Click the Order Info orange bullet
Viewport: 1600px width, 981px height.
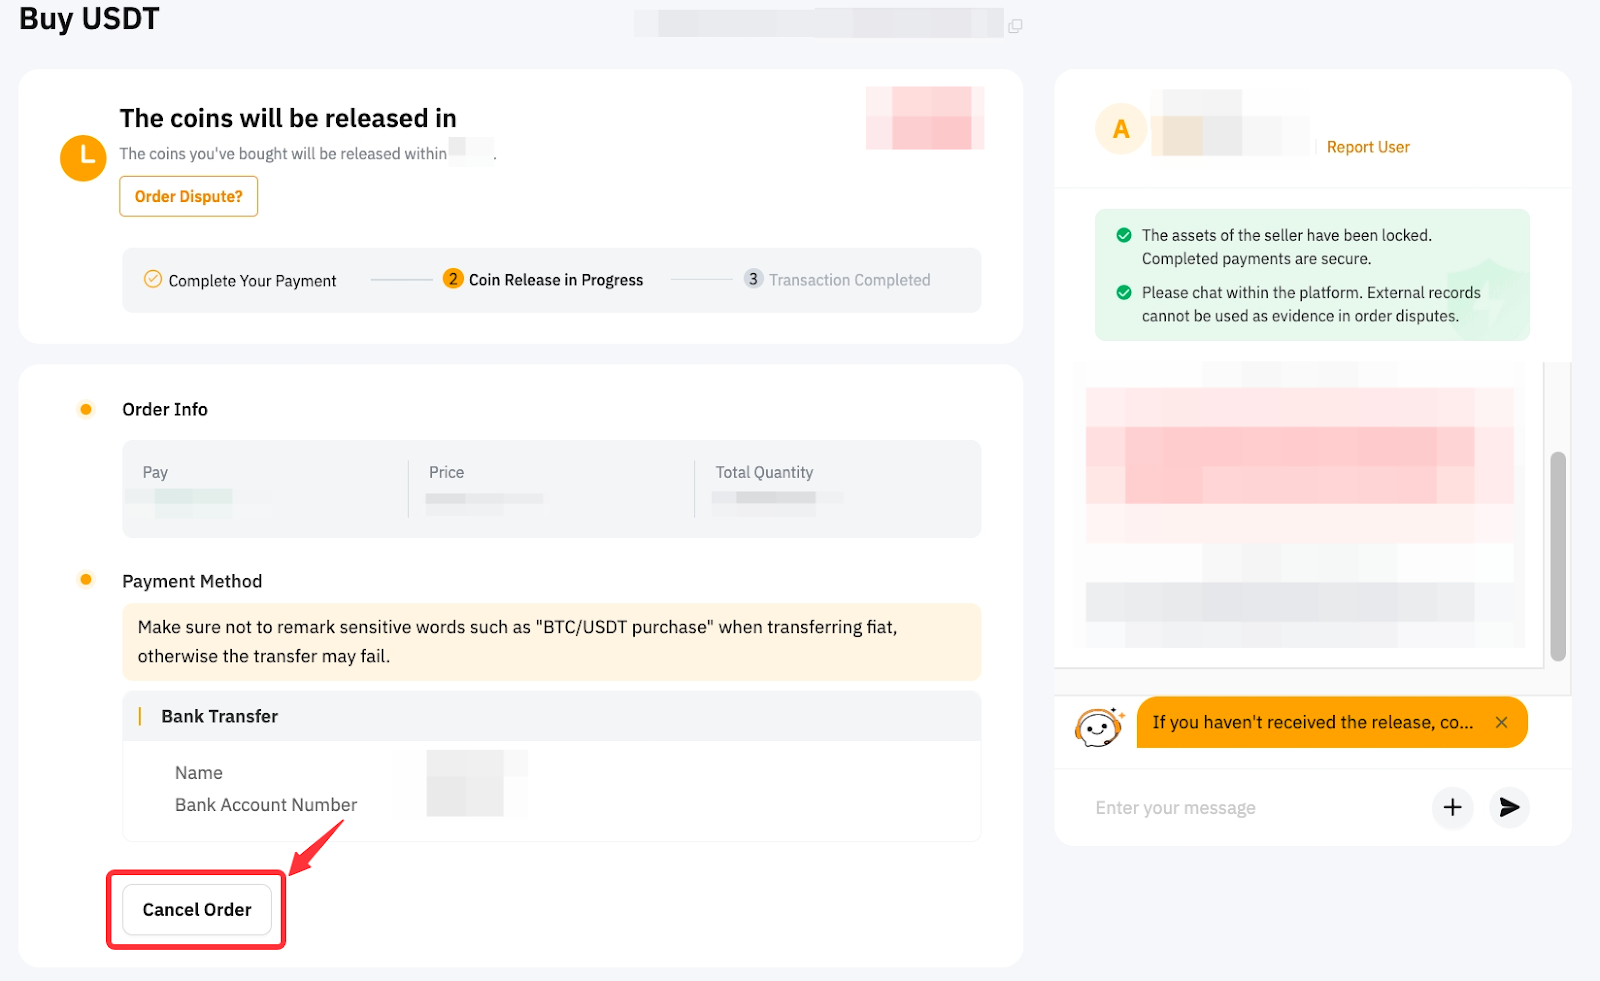point(86,409)
